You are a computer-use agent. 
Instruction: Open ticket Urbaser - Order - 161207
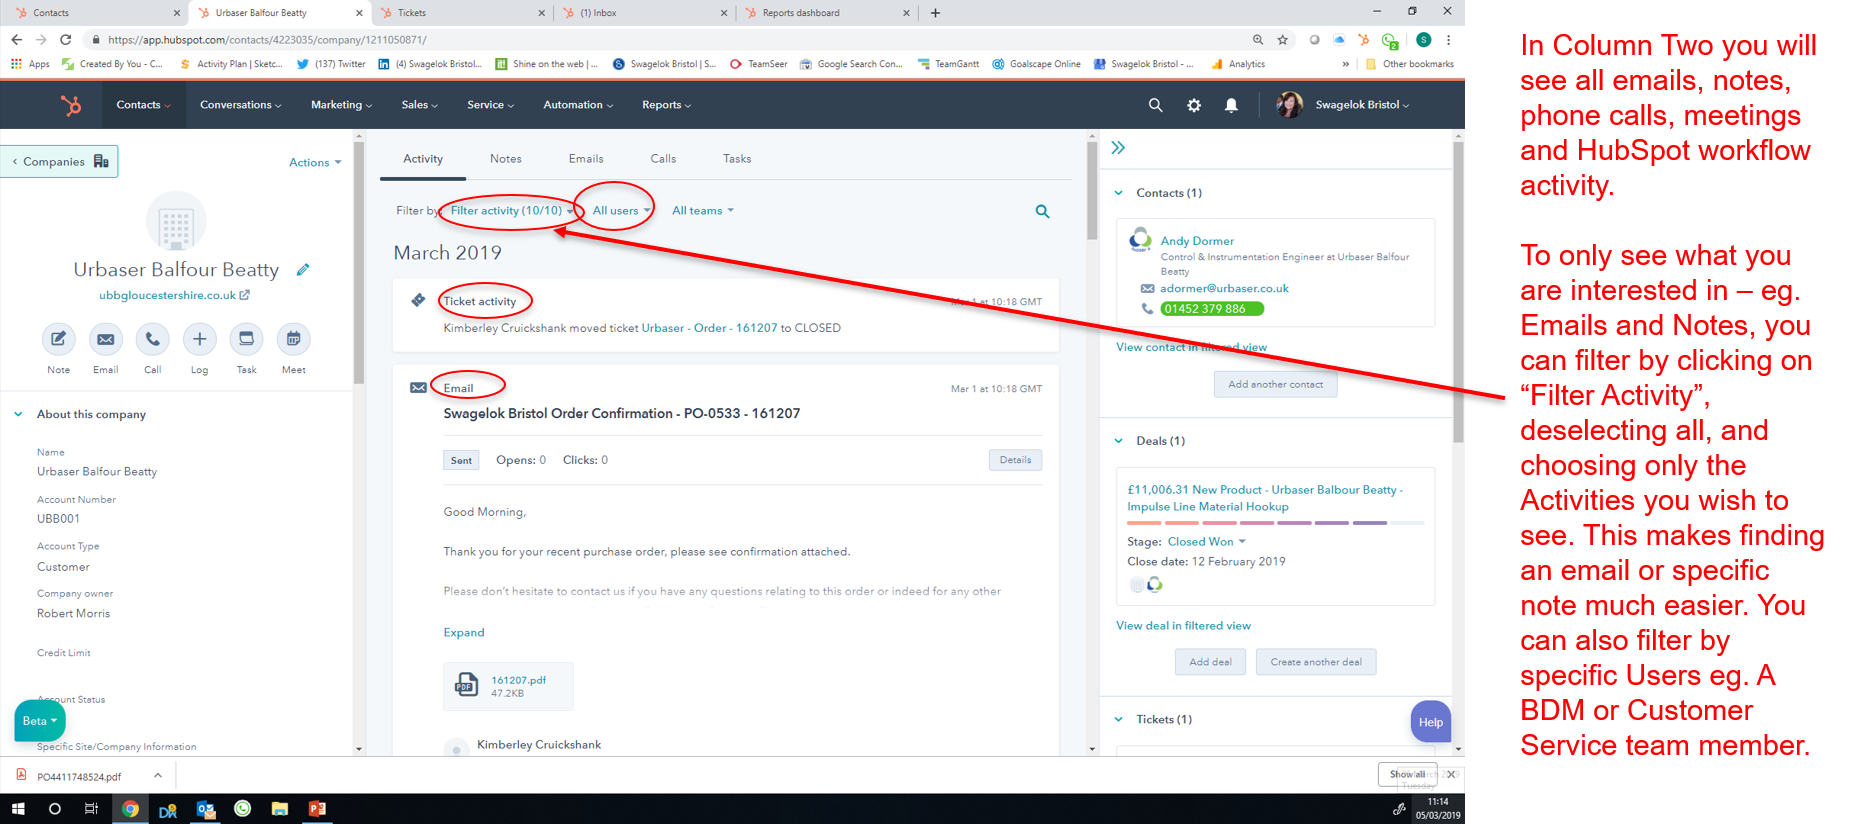click(x=709, y=328)
